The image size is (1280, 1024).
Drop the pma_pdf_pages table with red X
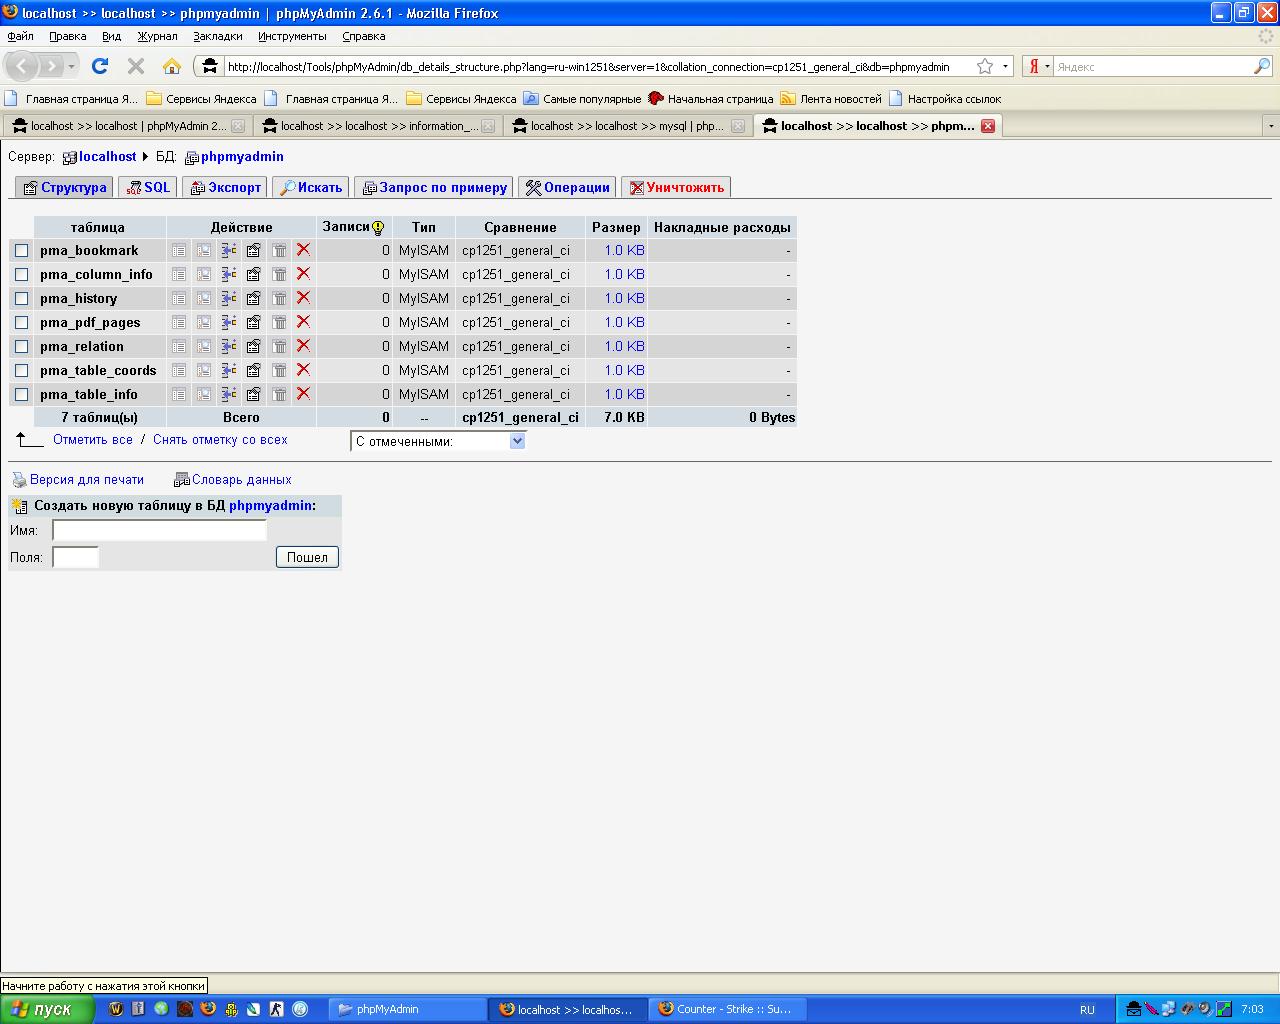point(303,322)
